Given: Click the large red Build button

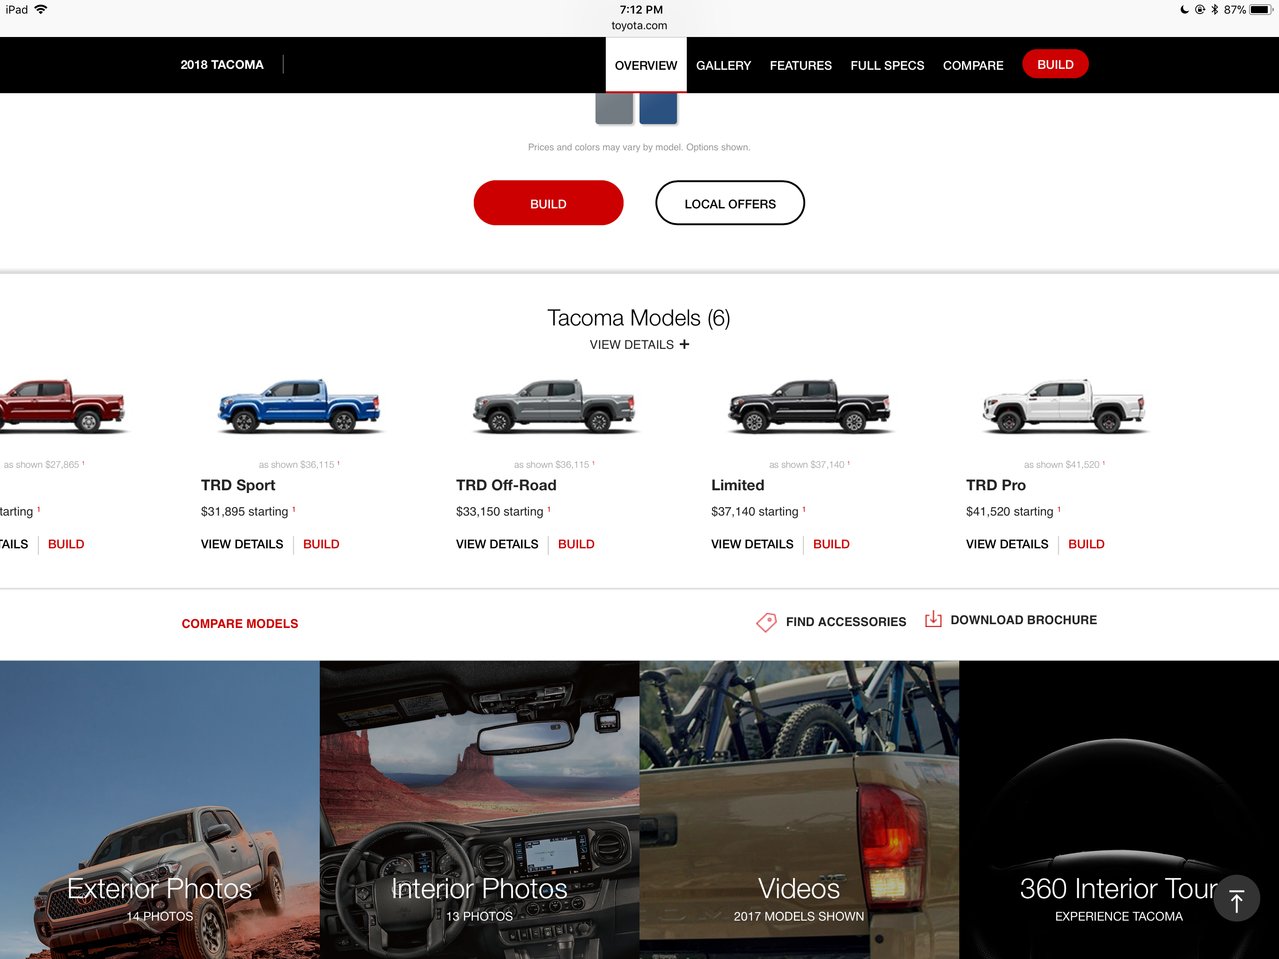Looking at the screenshot, I should [548, 203].
